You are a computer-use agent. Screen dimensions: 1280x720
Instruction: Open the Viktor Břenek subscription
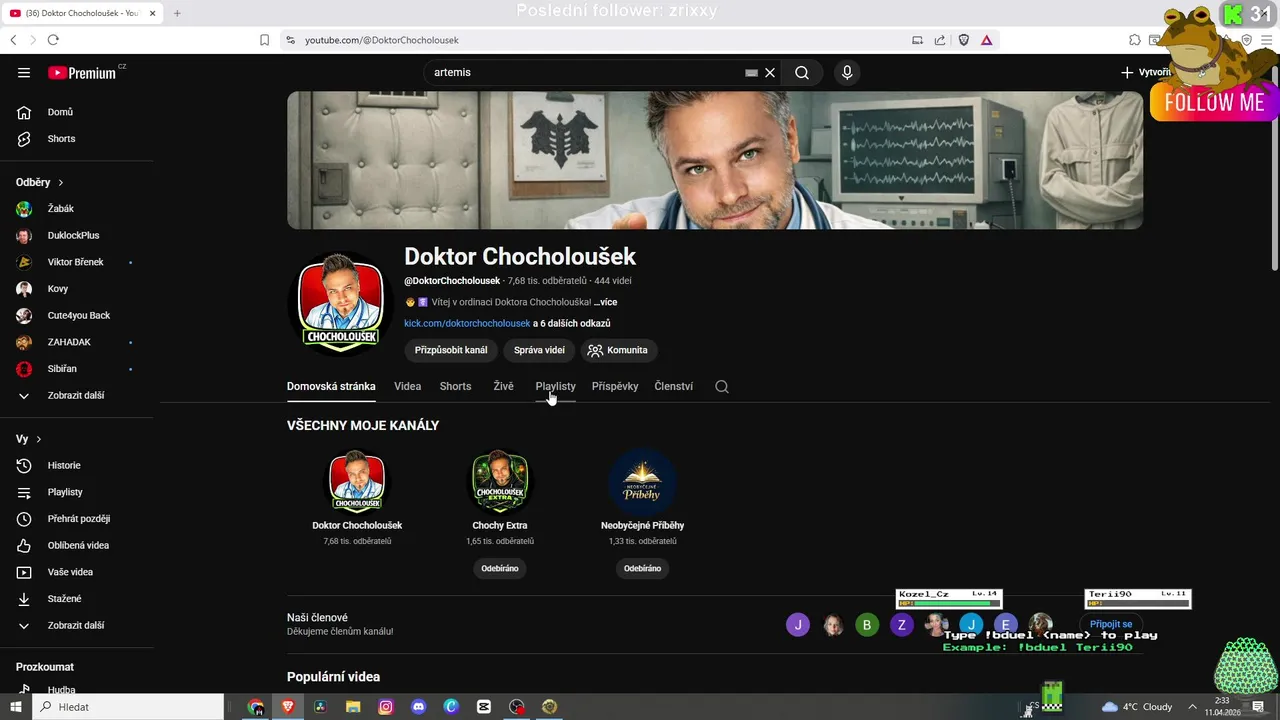[77, 262]
